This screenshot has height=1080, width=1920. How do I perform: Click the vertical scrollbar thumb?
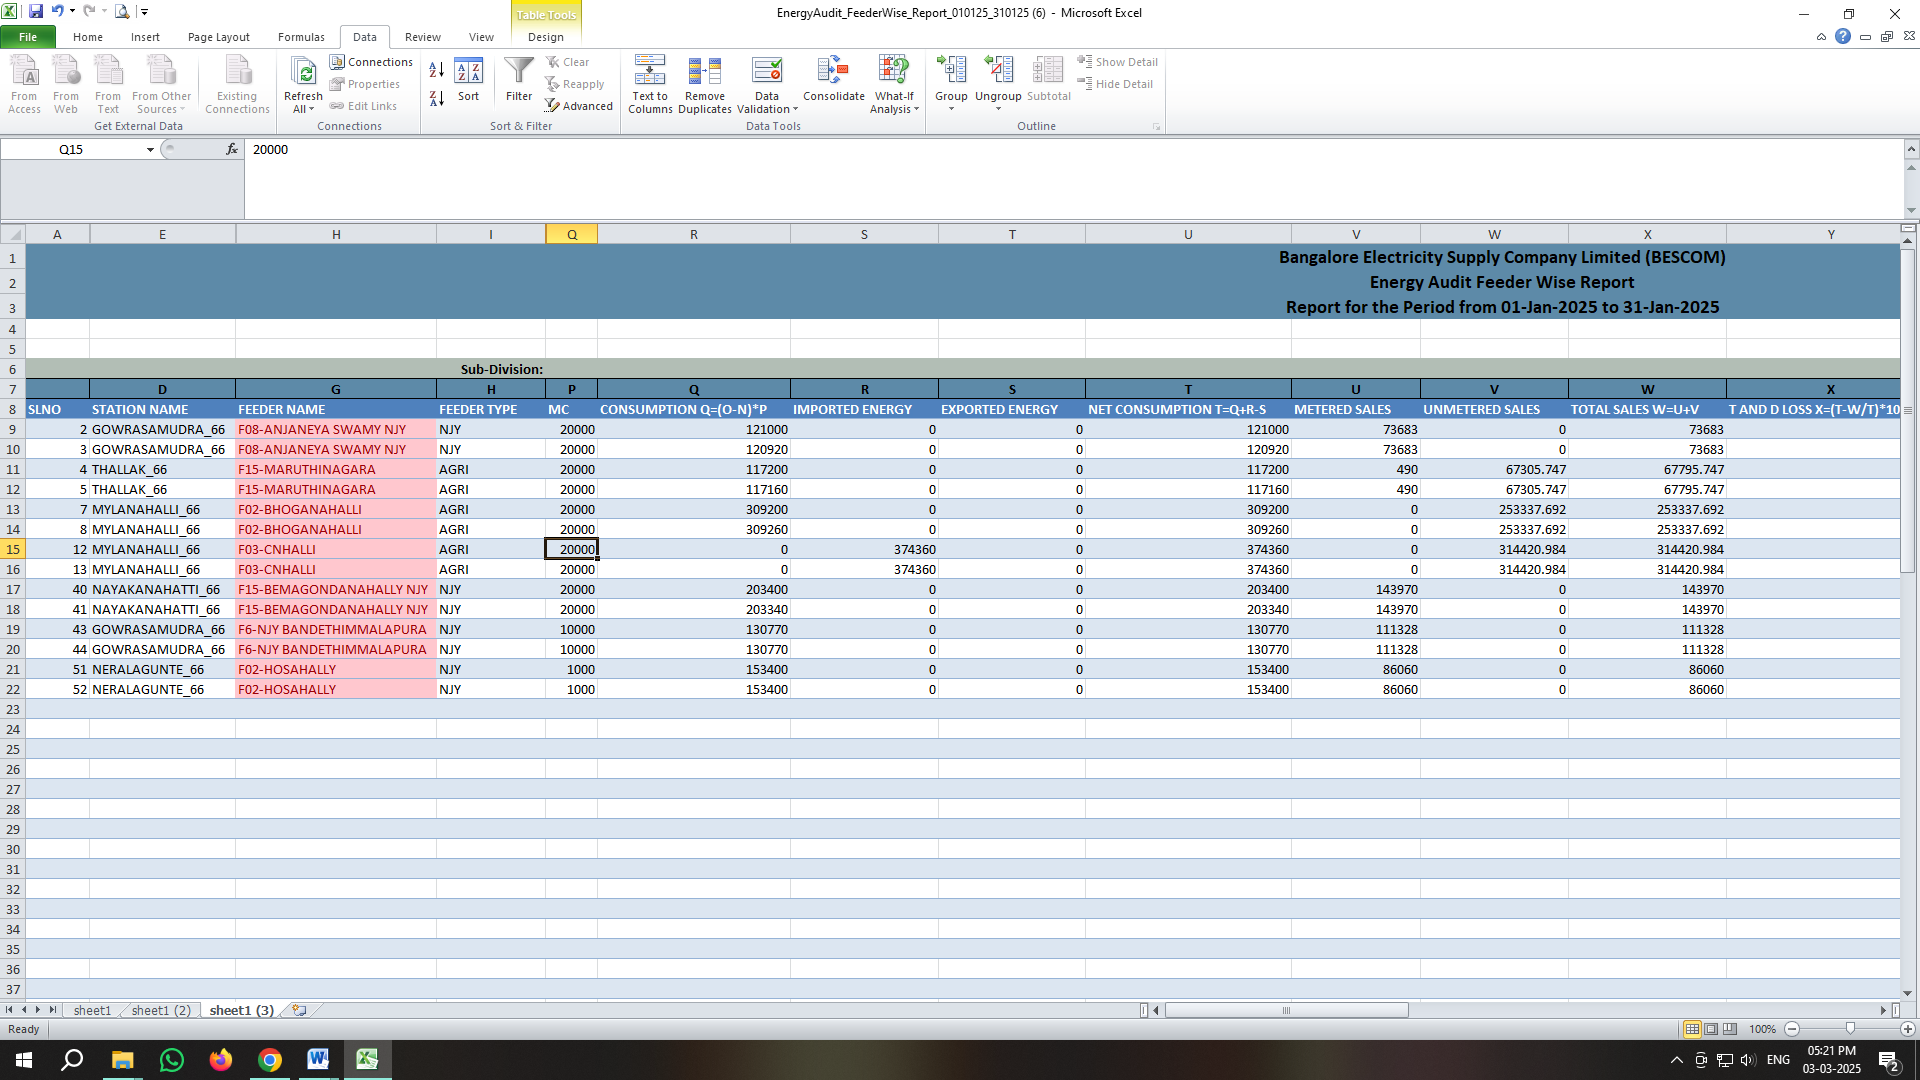(1908, 410)
